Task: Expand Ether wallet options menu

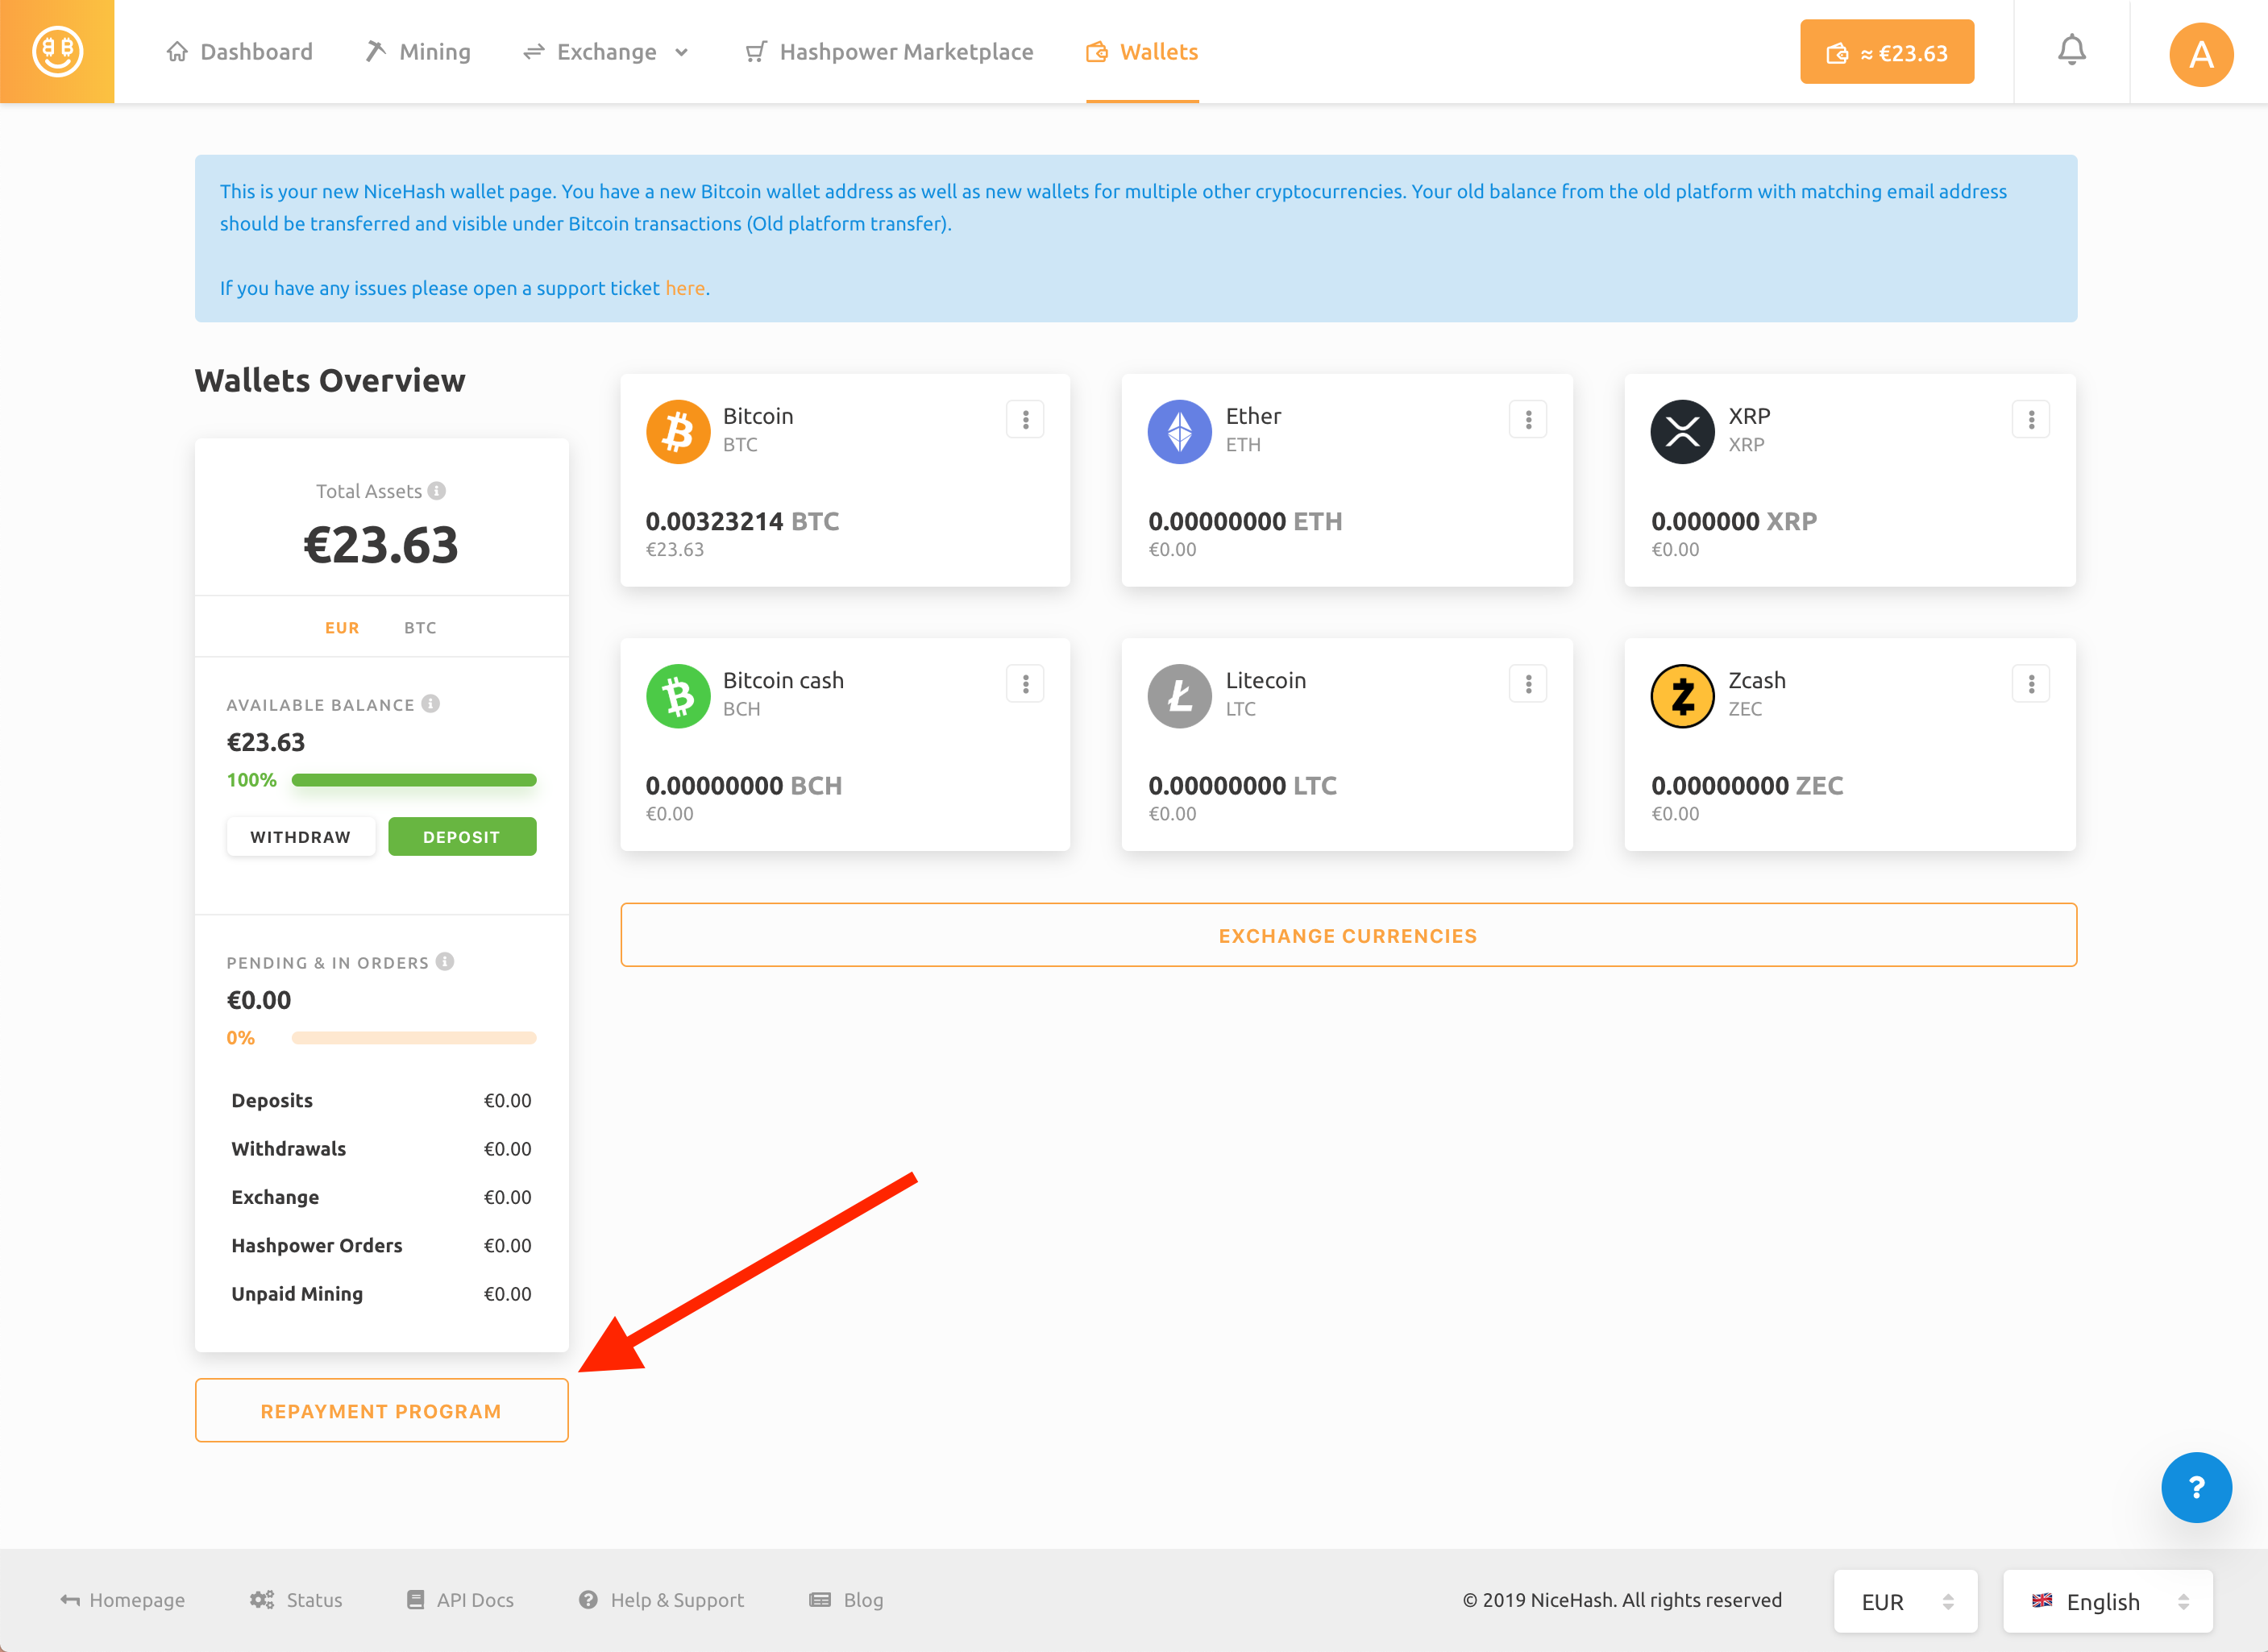Action: (1527, 419)
